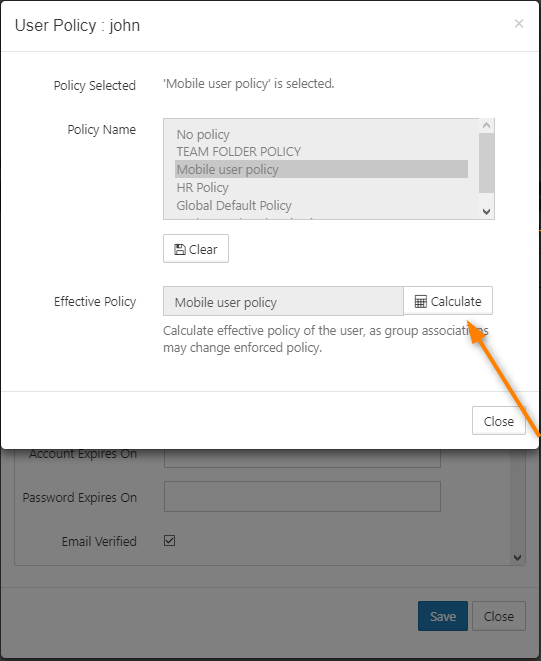
Task: Click the calculator icon on Calculate
Action: tap(420, 301)
